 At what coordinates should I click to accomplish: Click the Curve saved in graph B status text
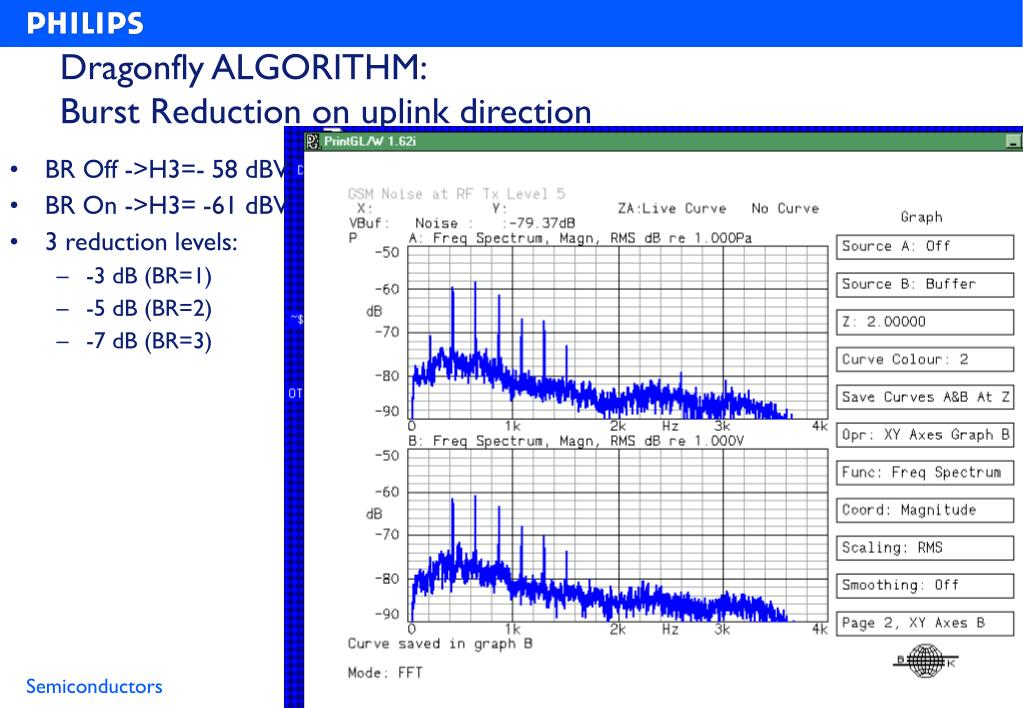point(440,644)
